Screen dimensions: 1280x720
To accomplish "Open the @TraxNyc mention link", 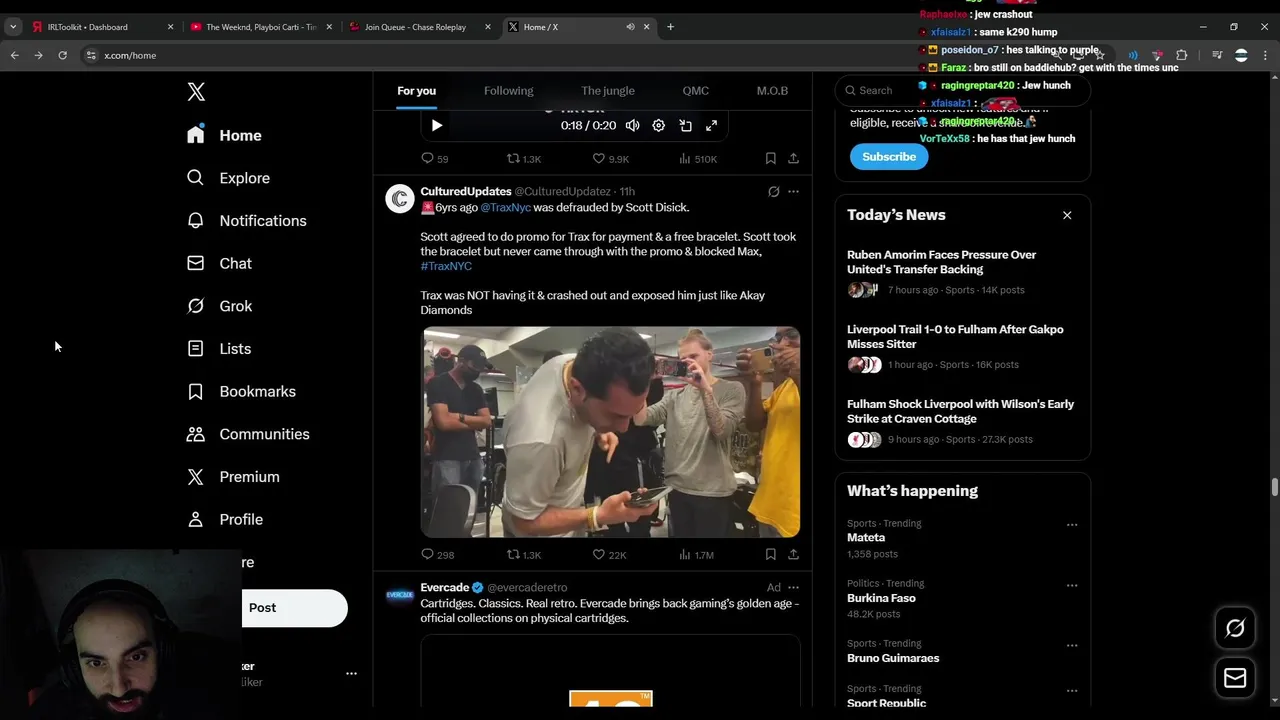I will tap(505, 207).
